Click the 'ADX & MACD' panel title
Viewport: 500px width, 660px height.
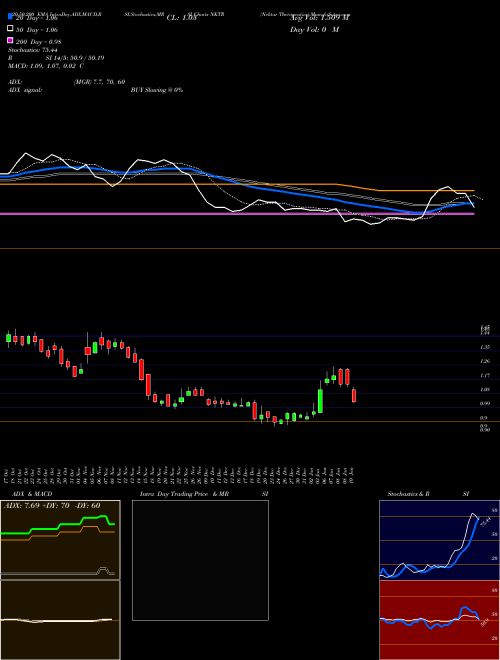[32, 494]
